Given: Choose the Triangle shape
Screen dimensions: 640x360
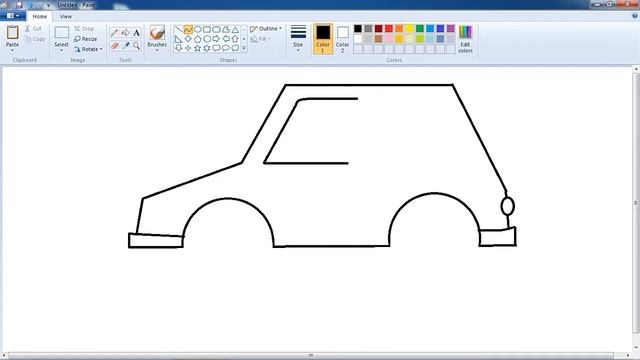Looking at the screenshot, I should click(235, 30).
